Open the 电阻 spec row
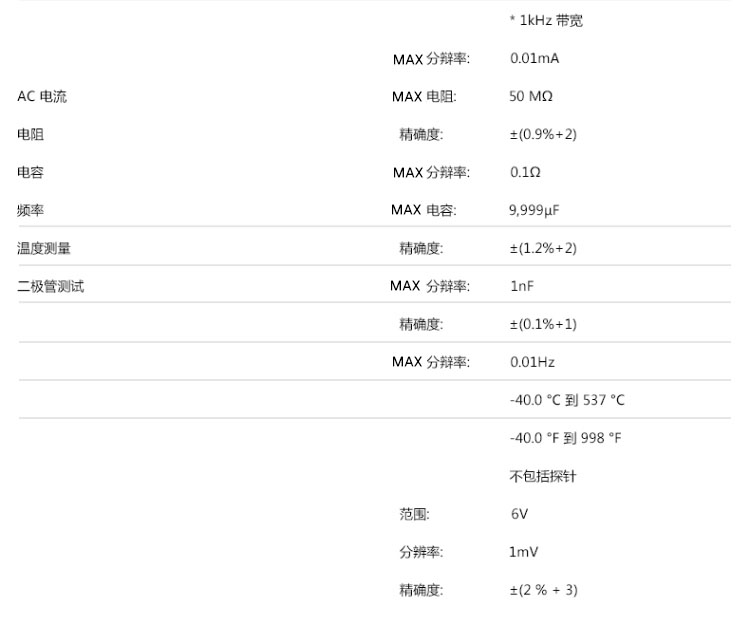 (31, 135)
